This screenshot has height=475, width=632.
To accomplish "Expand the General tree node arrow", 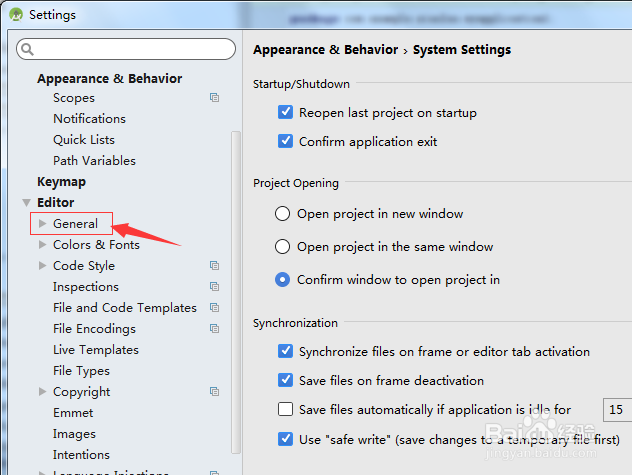I will (x=42, y=224).
